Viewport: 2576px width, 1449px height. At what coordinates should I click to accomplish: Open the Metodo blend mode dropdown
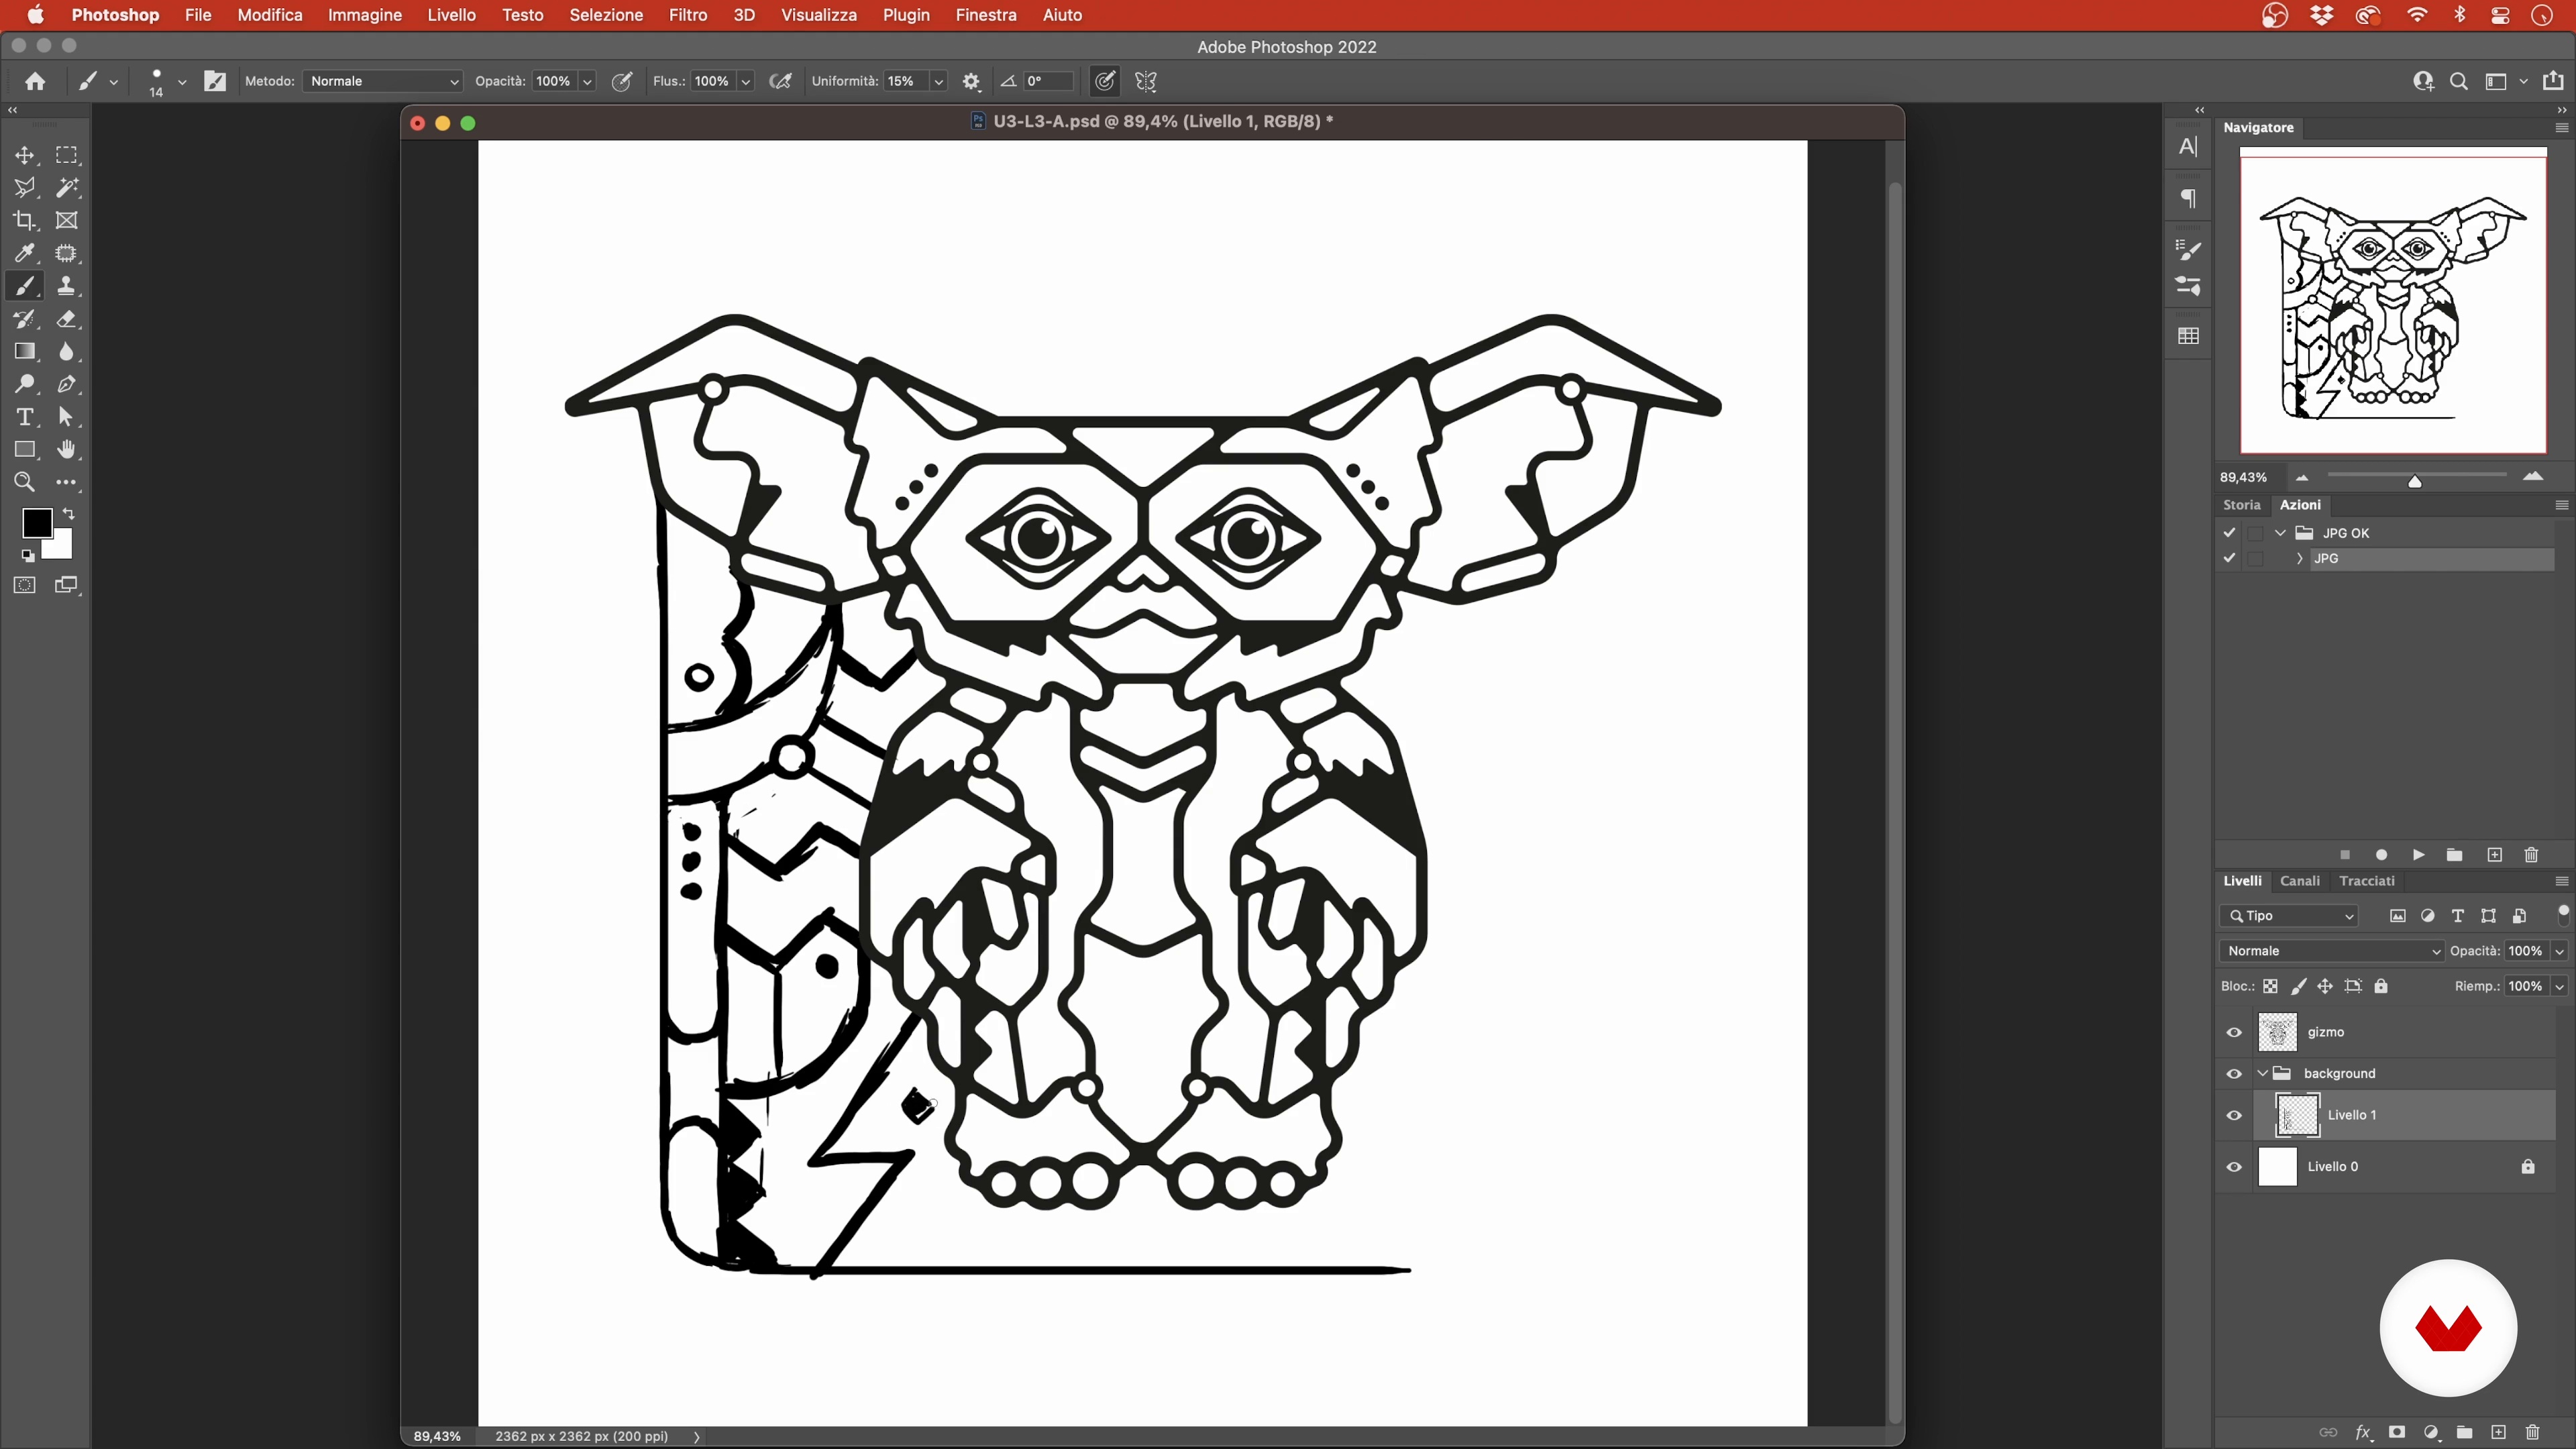(383, 81)
